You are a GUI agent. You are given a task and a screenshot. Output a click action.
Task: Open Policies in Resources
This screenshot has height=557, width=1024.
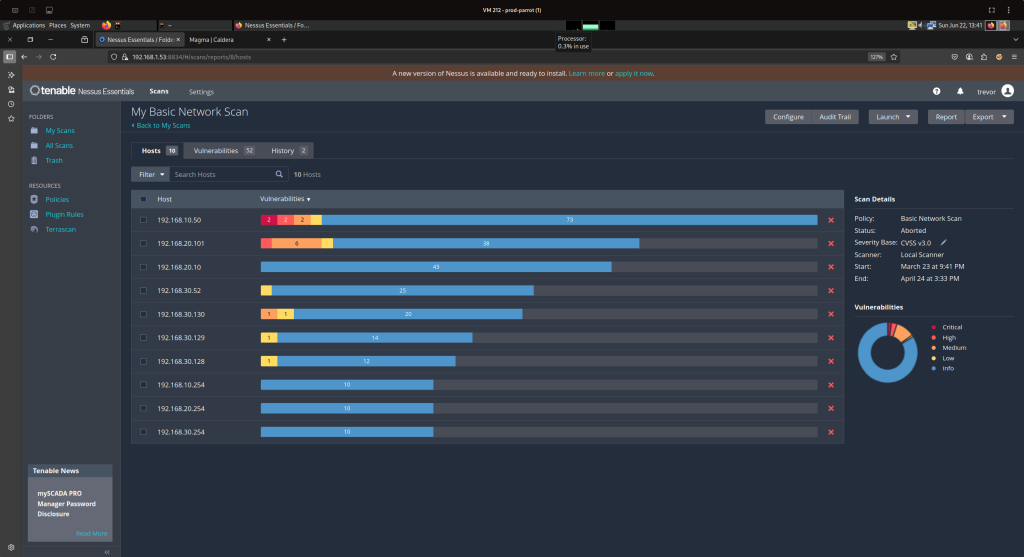pyautogui.click(x=57, y=200)
